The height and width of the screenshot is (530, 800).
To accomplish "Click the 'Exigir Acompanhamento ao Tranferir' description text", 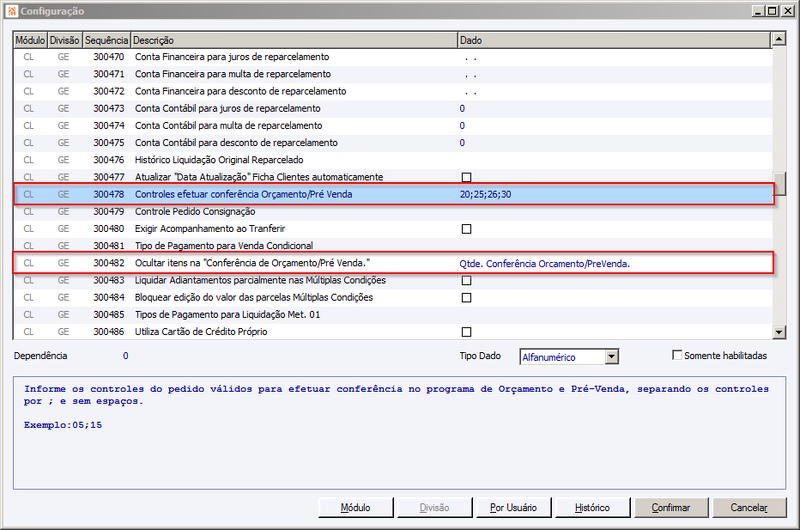I will 210,229.
